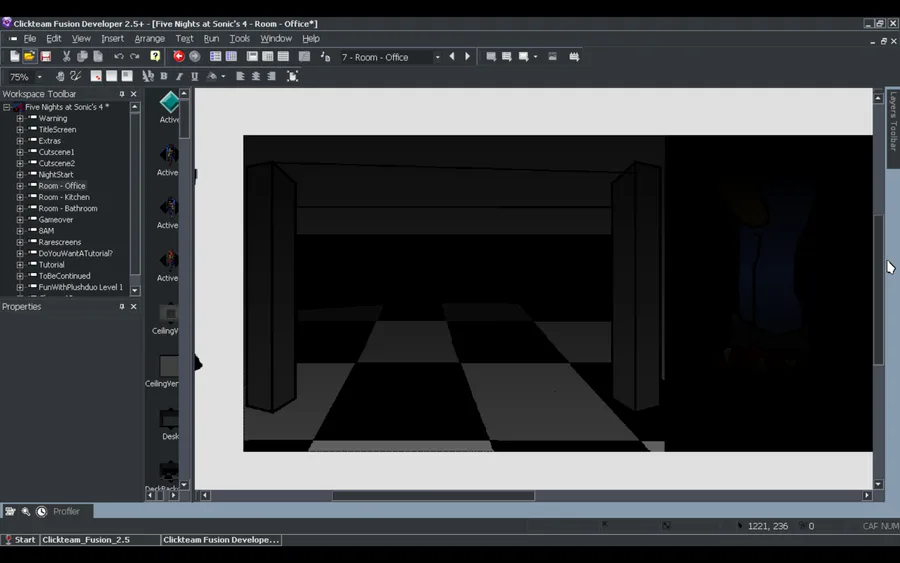
Task: Open the Tools menu
Action: coord(239,38)
